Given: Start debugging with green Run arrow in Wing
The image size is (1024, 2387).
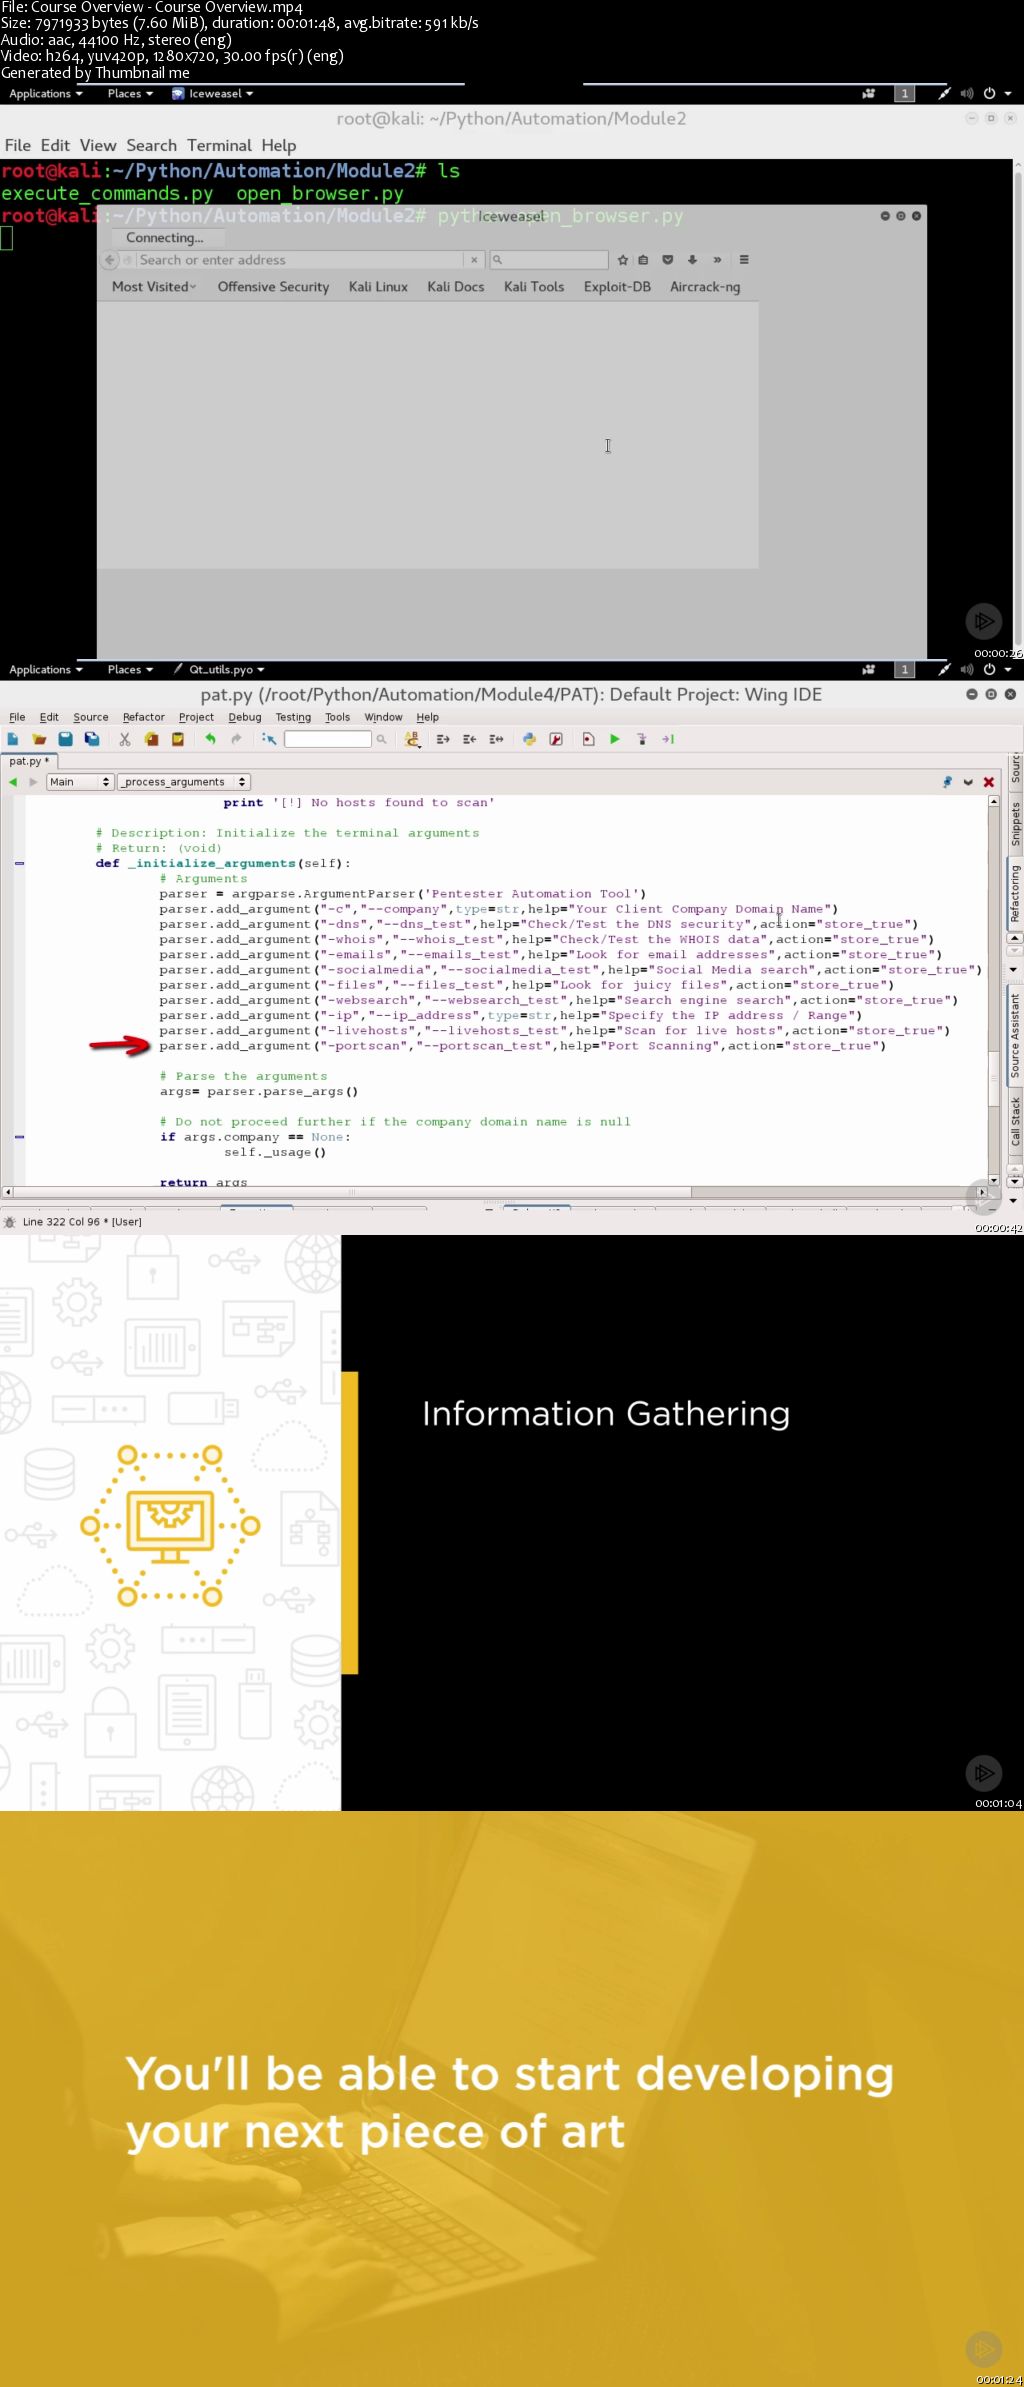Looking at the screenshot, I should [x=615, y=739].
